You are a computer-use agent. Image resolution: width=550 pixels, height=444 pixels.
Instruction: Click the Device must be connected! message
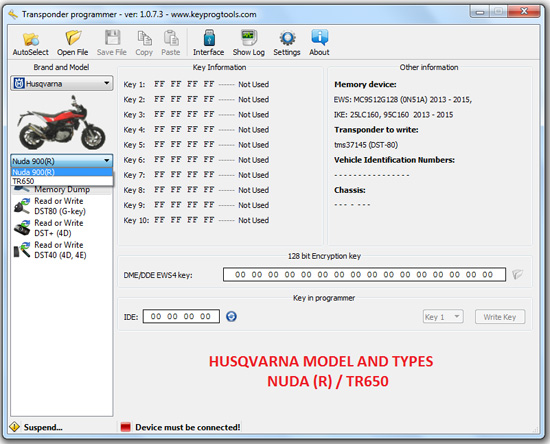click(x=188, y=427)
